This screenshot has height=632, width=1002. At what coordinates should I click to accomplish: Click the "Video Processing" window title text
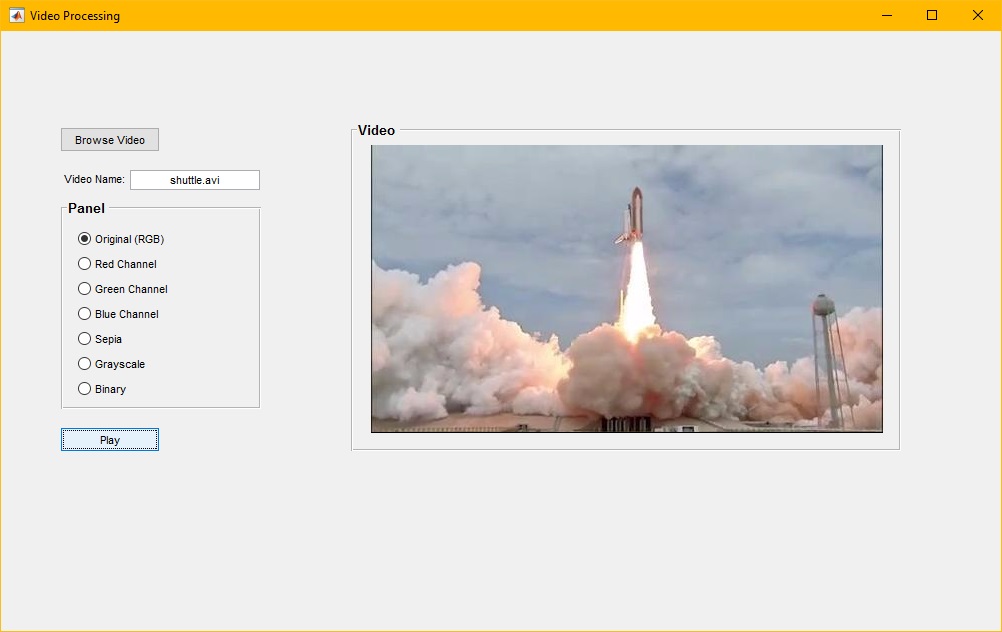click(75, 16)
